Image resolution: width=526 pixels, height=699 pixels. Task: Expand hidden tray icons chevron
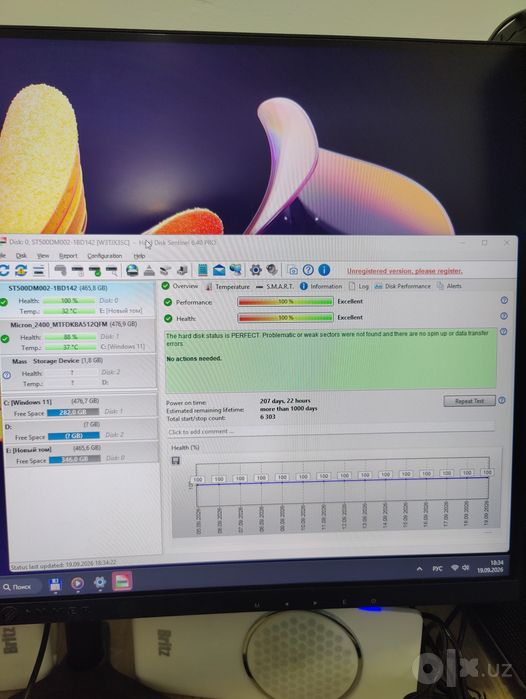pyautogui.click(x=419, y=569)
